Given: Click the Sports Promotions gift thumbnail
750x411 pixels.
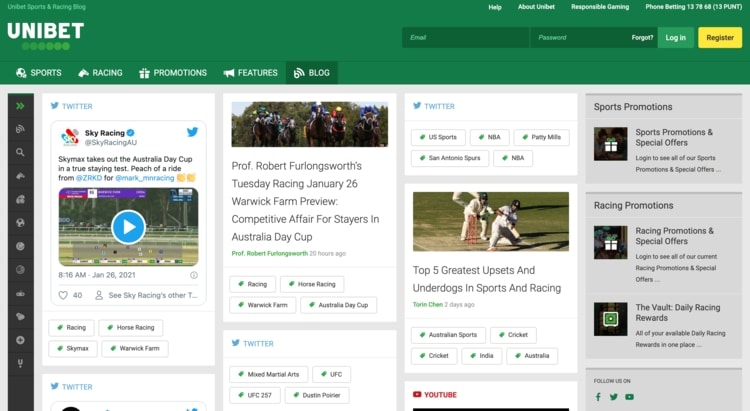Looking at the screenshot, I should [610, 144].
